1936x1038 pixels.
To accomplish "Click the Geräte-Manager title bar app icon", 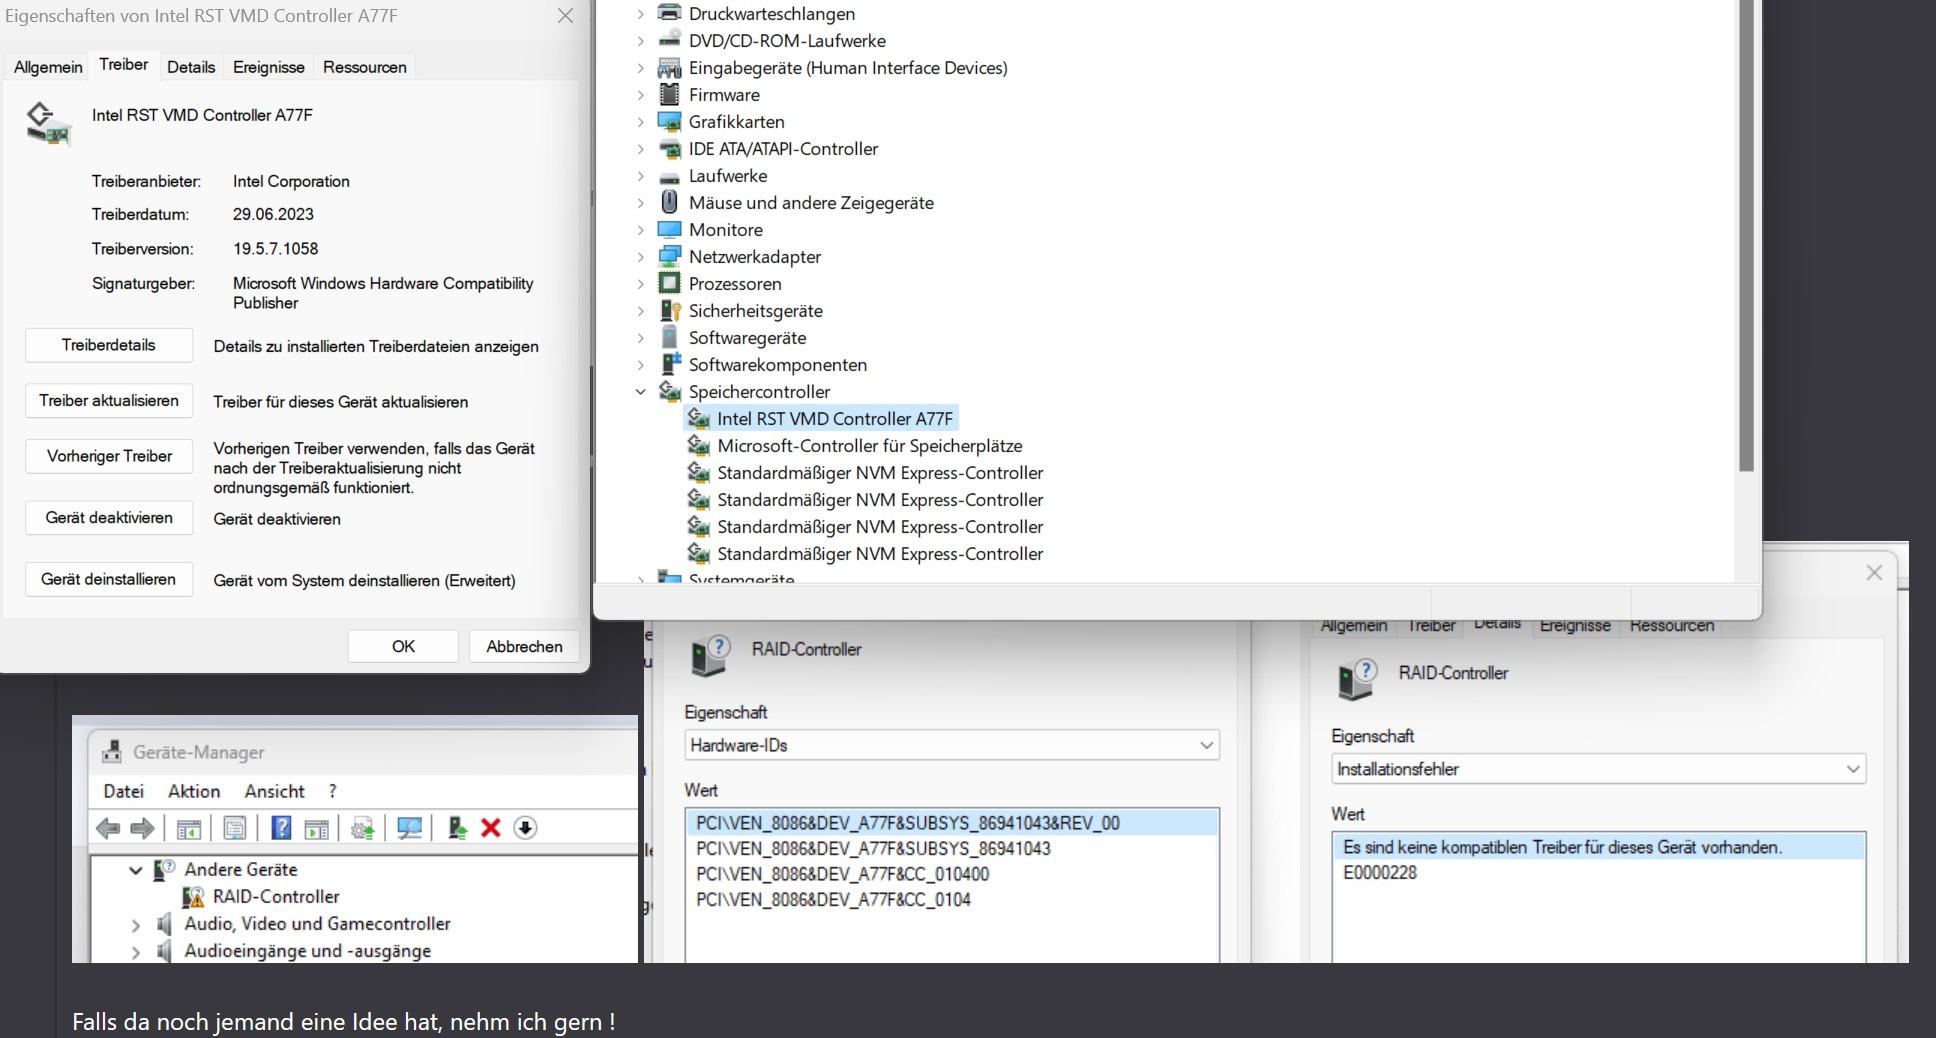I will (x=113, y=752).
